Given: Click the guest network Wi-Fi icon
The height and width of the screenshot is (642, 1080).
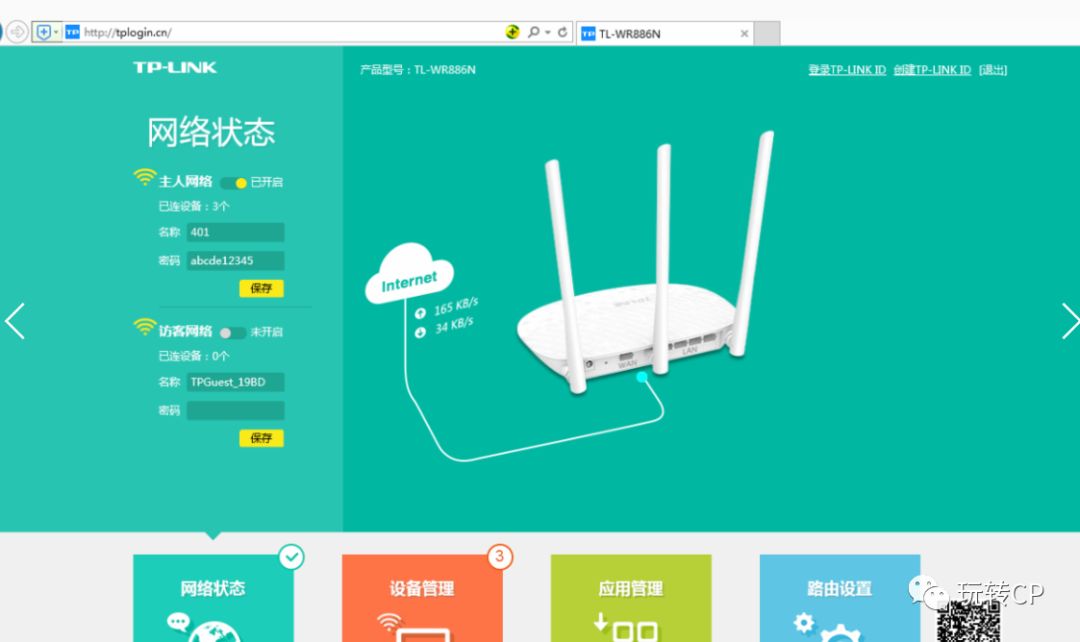Looking at the screenshot, I should 145,327.
